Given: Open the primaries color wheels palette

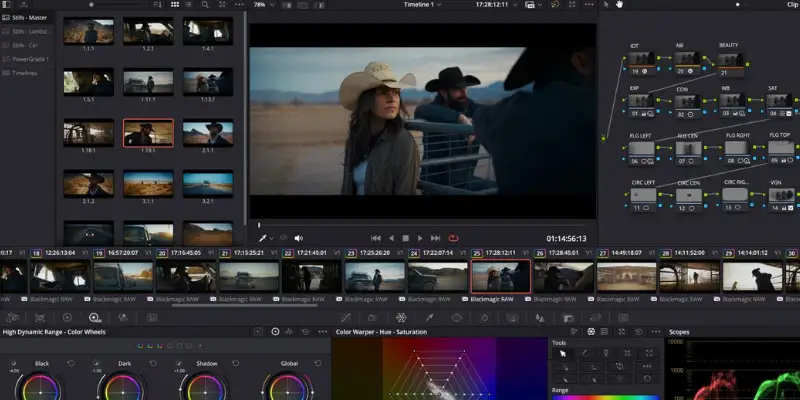Looking at the screenshot, I should (x=67, y=318).
